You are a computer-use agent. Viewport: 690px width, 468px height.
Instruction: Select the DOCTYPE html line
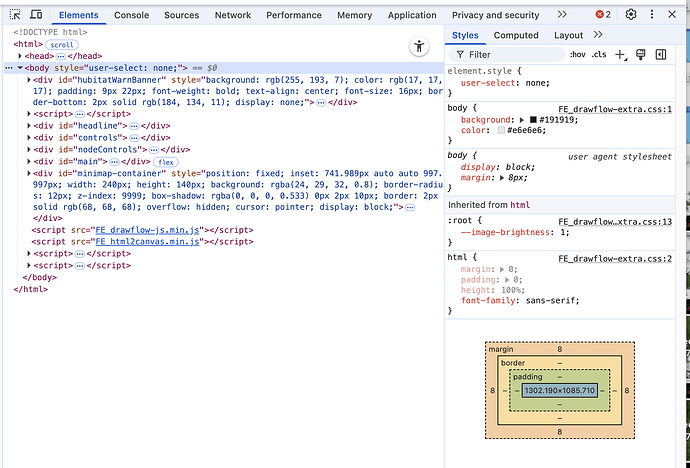[50, 32]
